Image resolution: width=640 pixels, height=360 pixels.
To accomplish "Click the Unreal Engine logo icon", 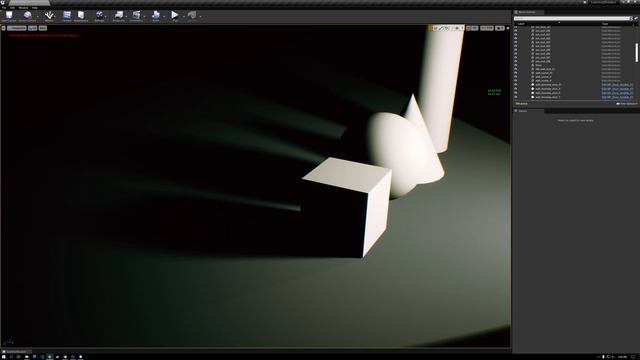I will (x=3, y=2).
